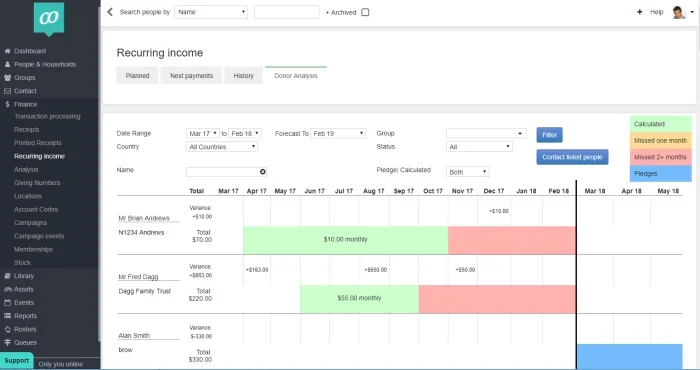Click the Library book icon
Screen dimensions: 700x370
[7, 276]
